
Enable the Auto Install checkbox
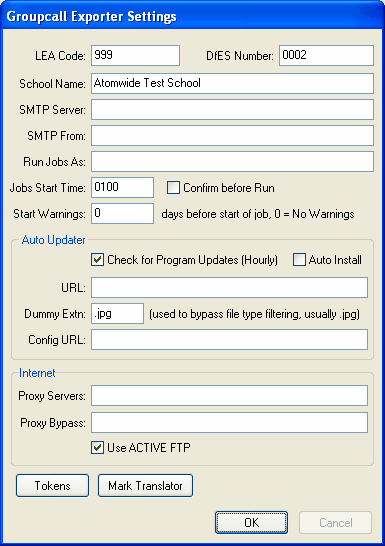299,260
